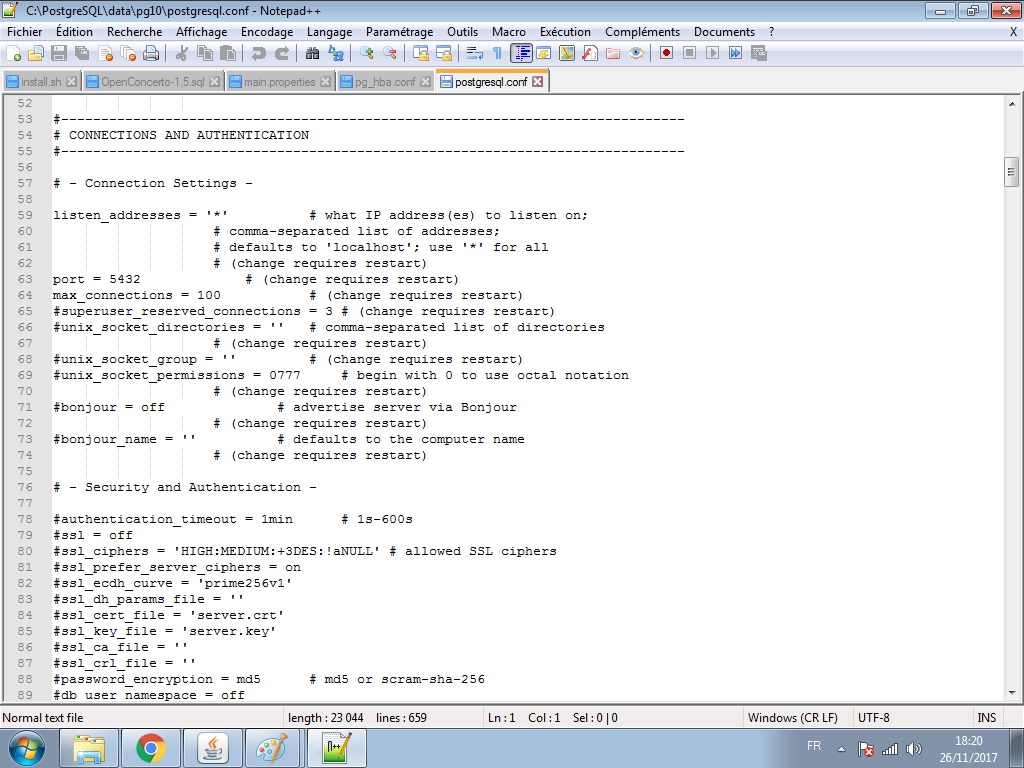Switch to the install.sh tab
The height and width of the screenshot is (768, 1024).
[41, 82]
